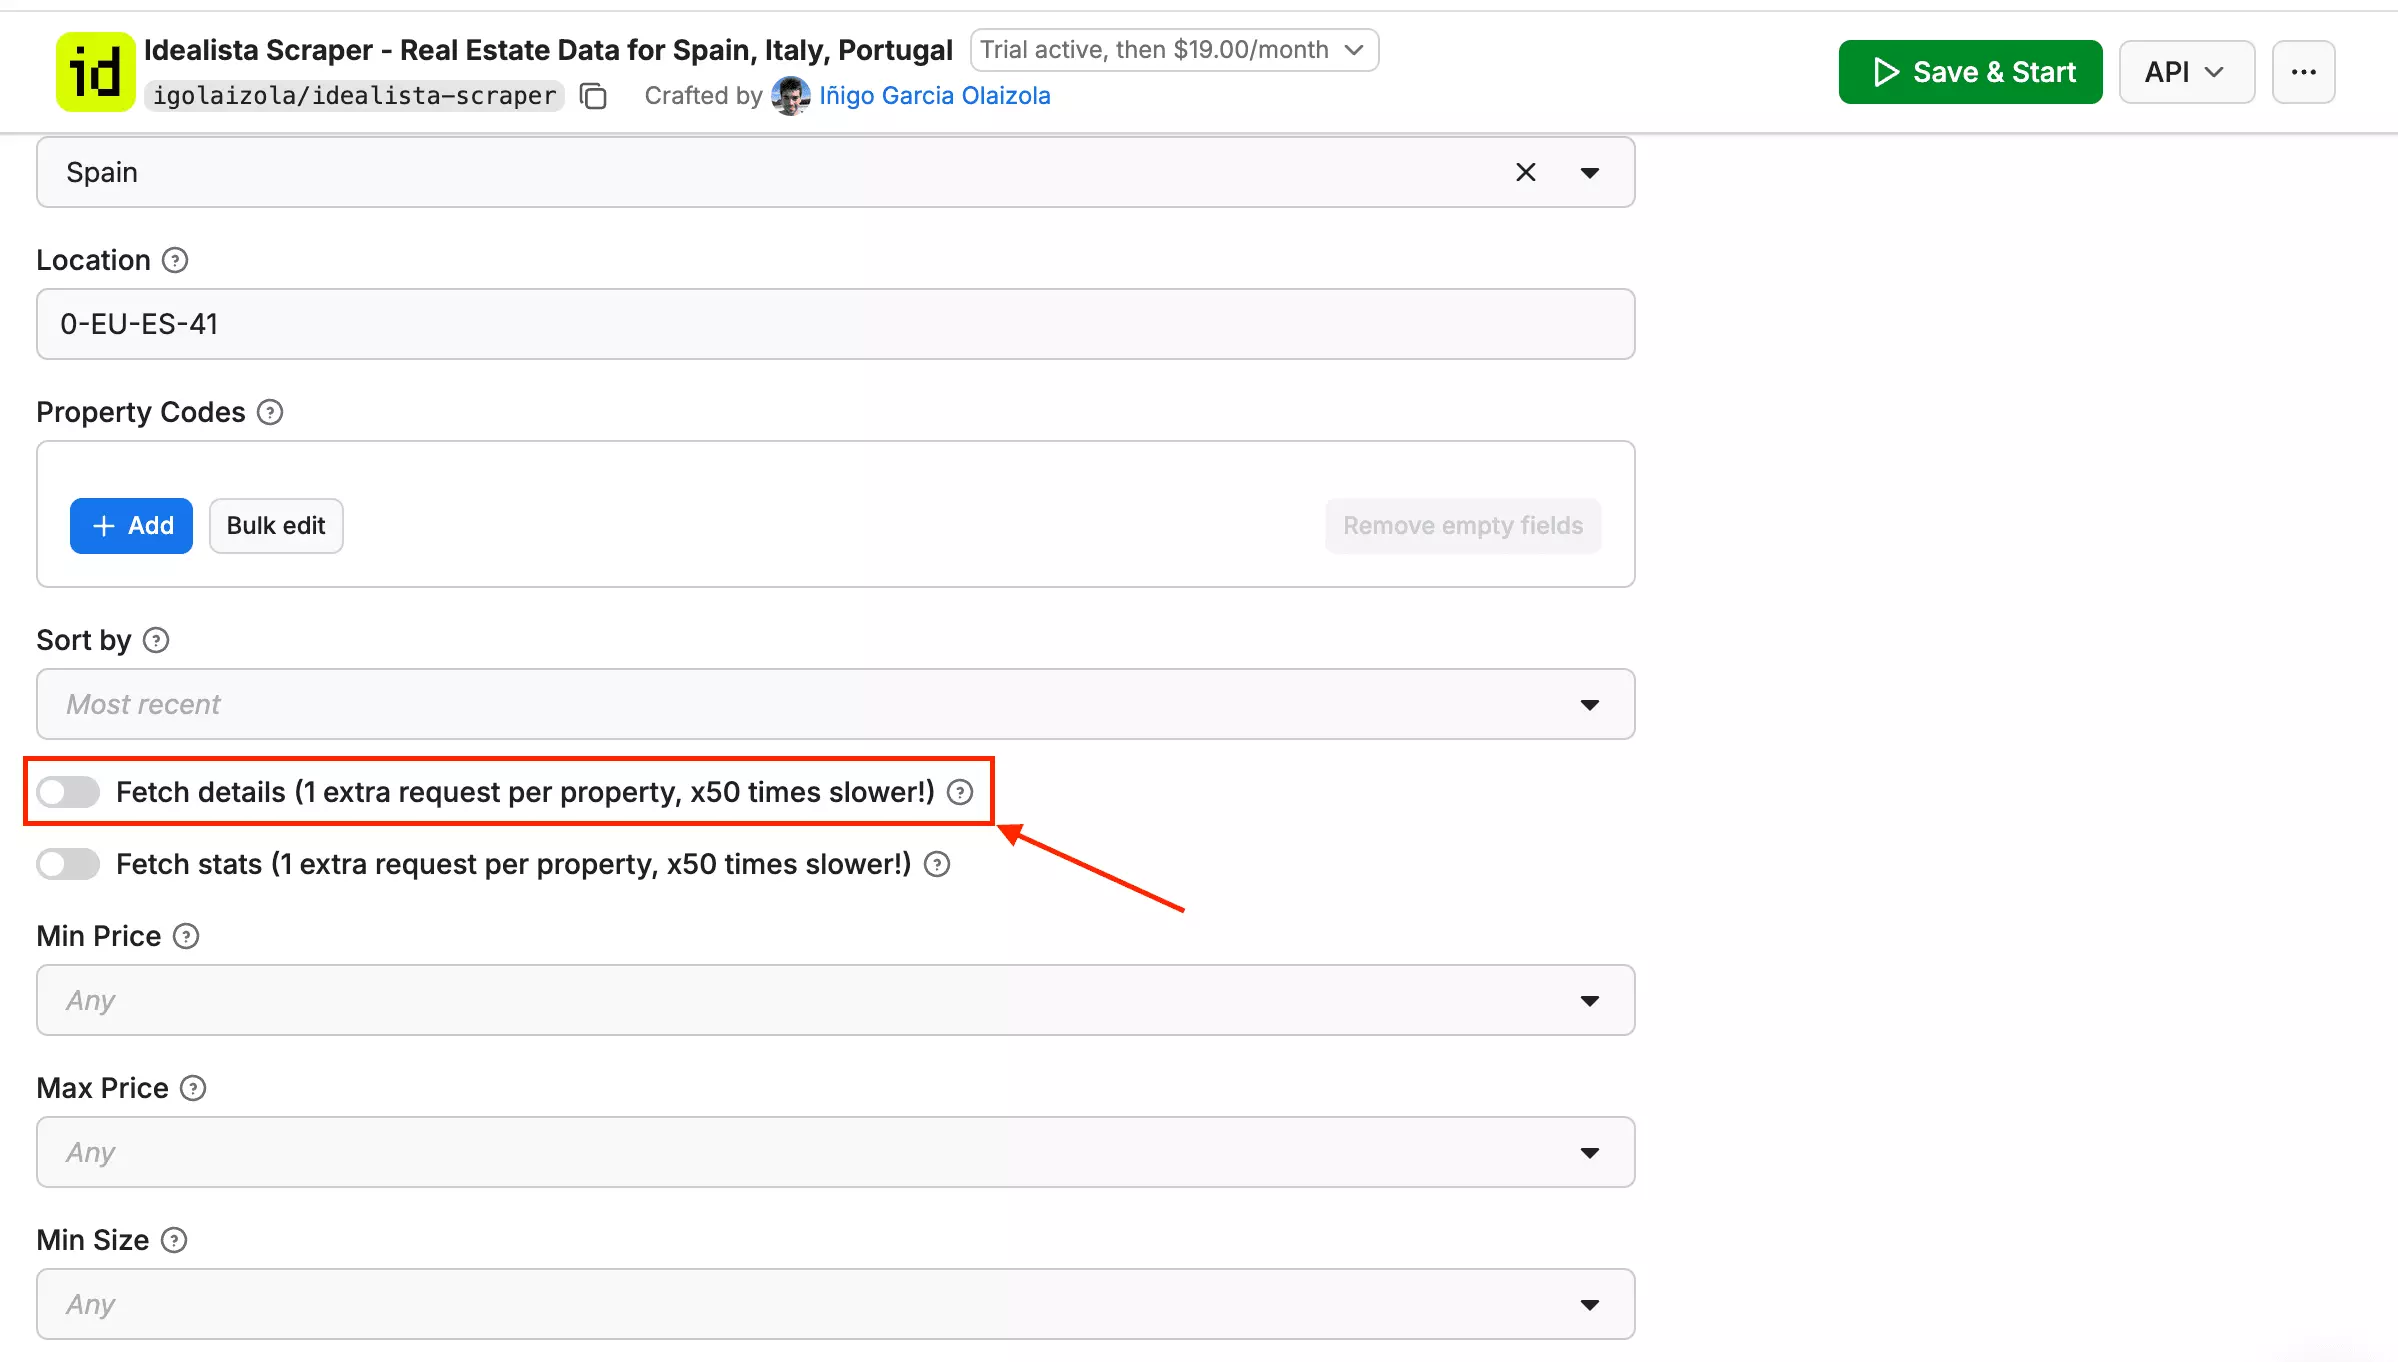Open the Sort by Most recent dropdown
This screenshot has height=1362, width=2398.
click(836, 704)
